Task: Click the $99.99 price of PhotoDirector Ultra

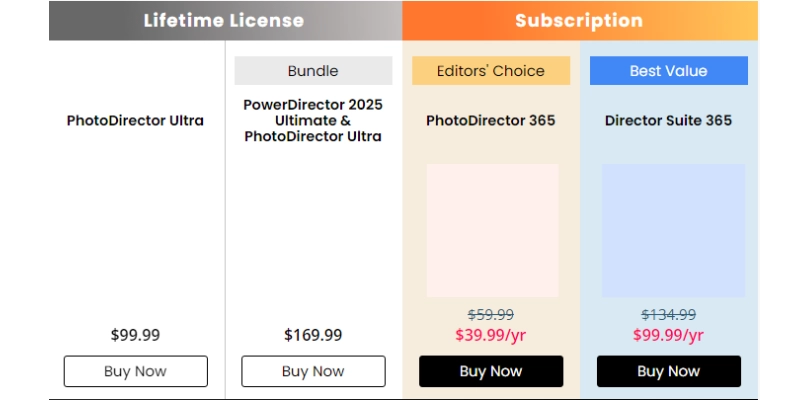Action: pyautogui.click(x=135, y=335)
